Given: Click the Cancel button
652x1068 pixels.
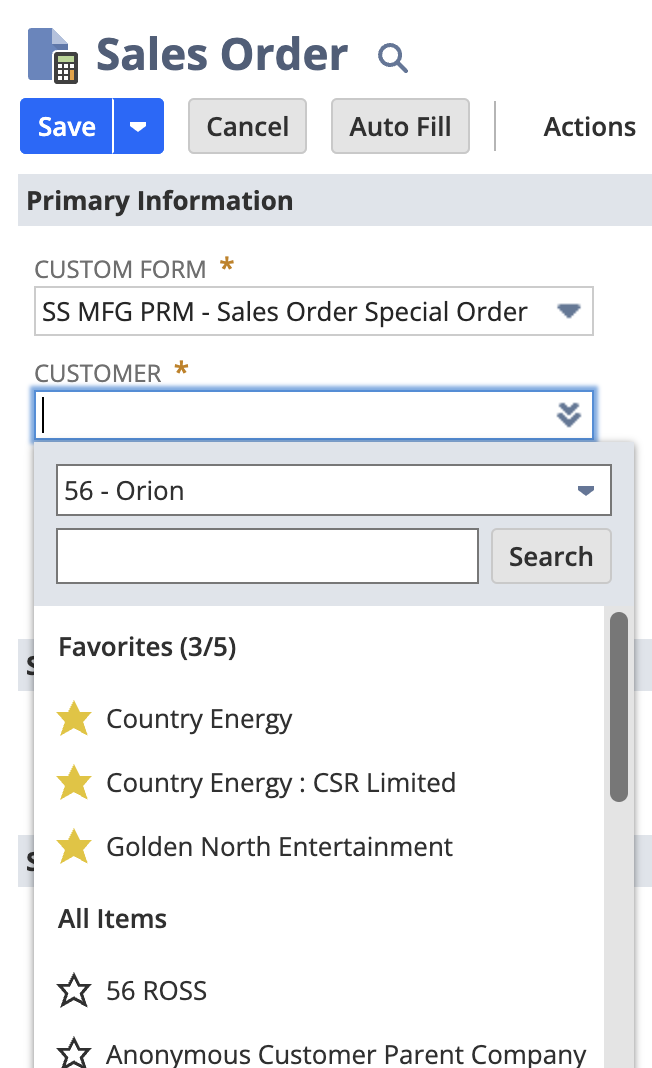Looking at the screenshot, I should [247, 127].
